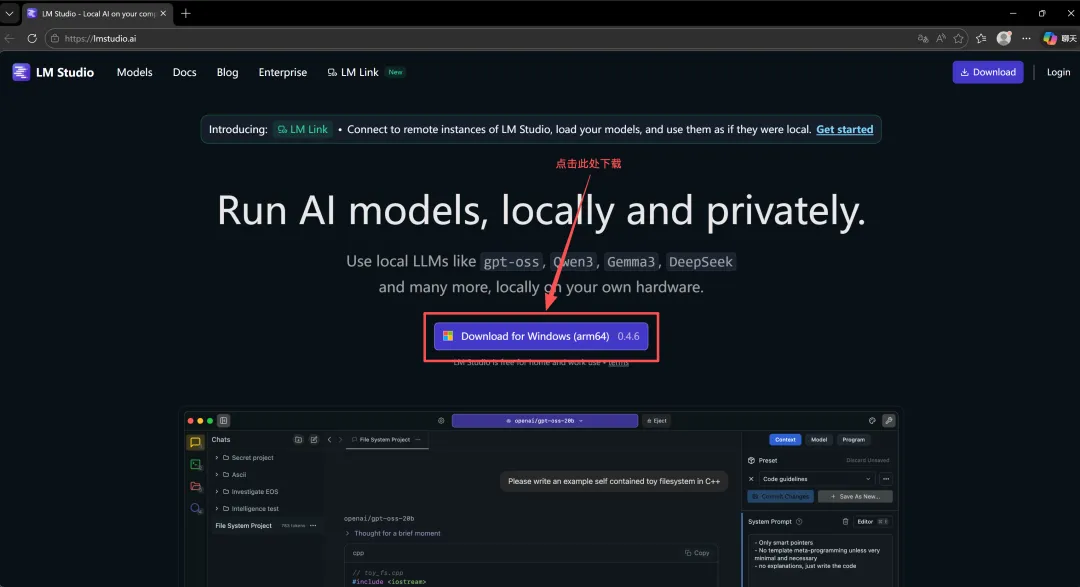
Task: Open LM Link in the navigation bar
Action: coord(353,72)
